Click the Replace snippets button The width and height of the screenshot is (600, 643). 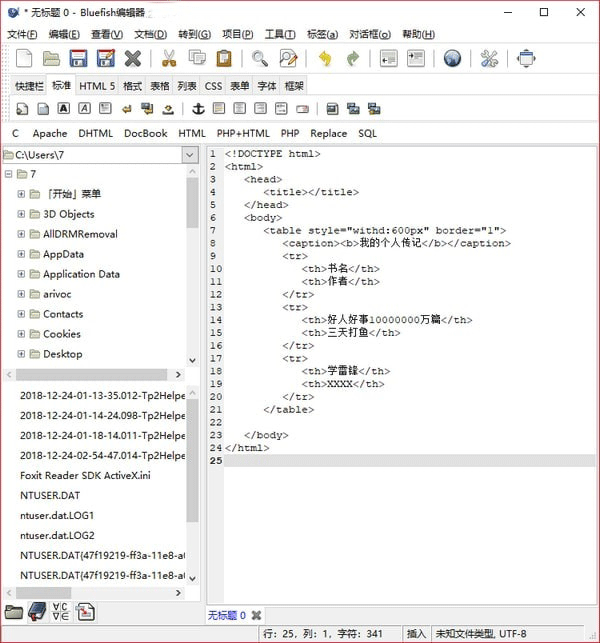pyautogui.click(x=328, y=133)
